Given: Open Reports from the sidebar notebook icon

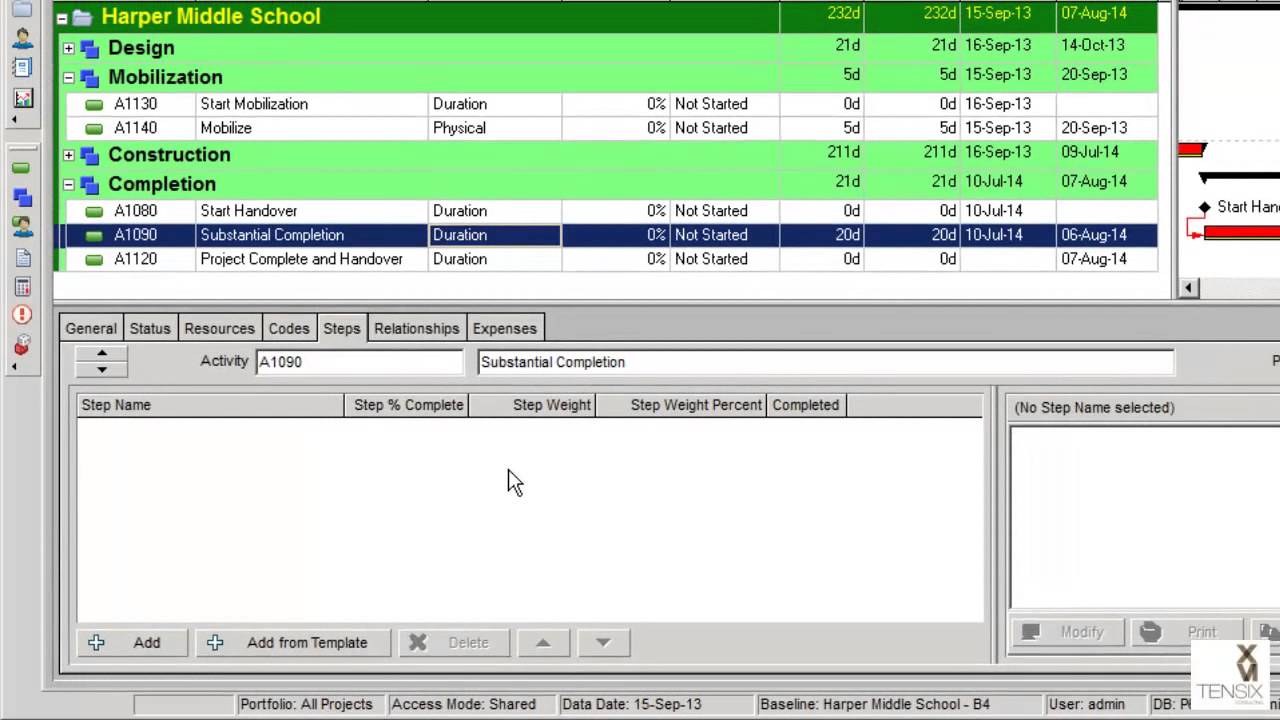Looking at the screenshot, I should click(x=21, y=67).
